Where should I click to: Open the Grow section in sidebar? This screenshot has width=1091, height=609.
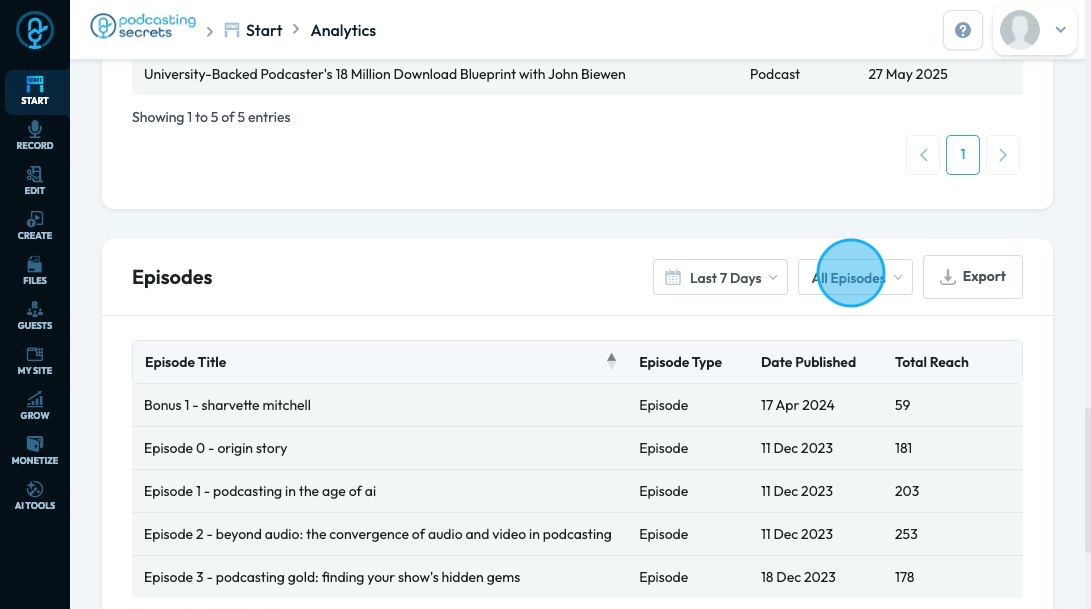tap(34, 406)
